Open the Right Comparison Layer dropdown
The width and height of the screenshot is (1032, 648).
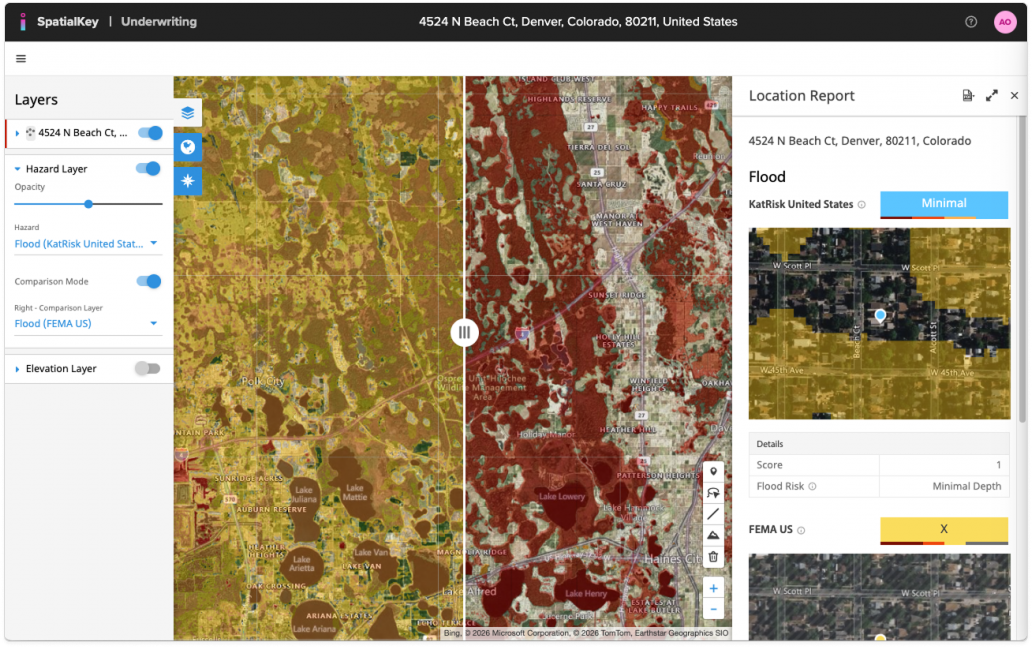(86, 323)
